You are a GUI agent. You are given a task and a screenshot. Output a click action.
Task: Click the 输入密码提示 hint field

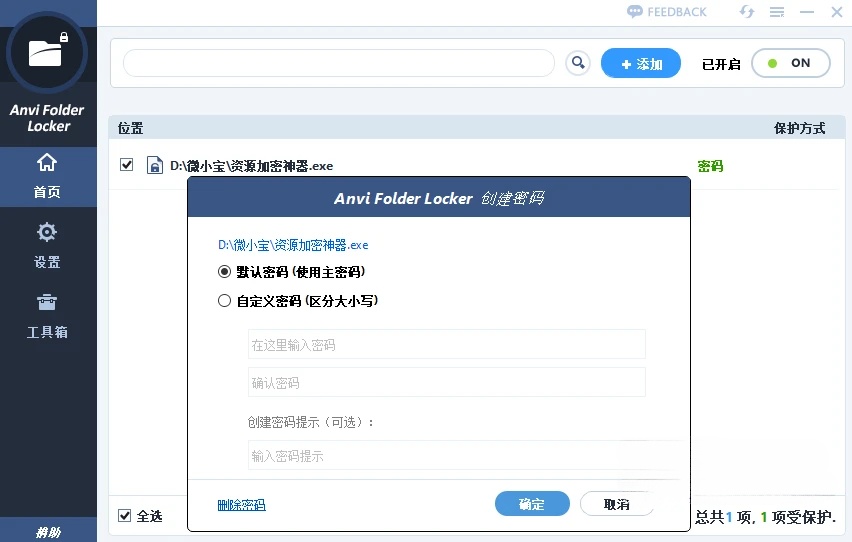click(447, 455)
